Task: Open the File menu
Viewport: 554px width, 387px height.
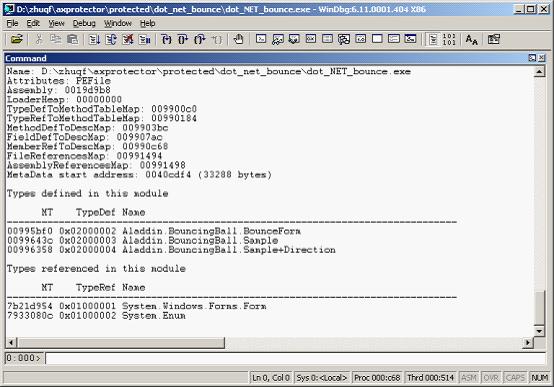Action: coord(12,23)
